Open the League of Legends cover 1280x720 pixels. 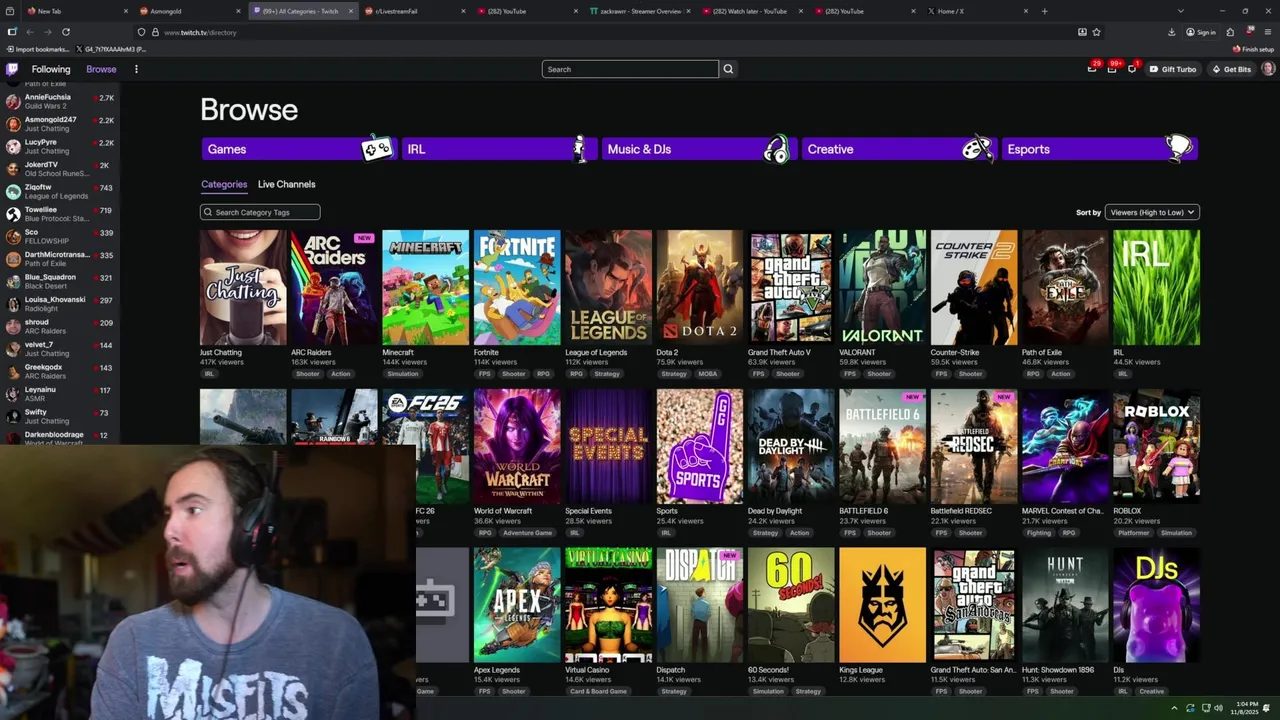coord(608,288)
